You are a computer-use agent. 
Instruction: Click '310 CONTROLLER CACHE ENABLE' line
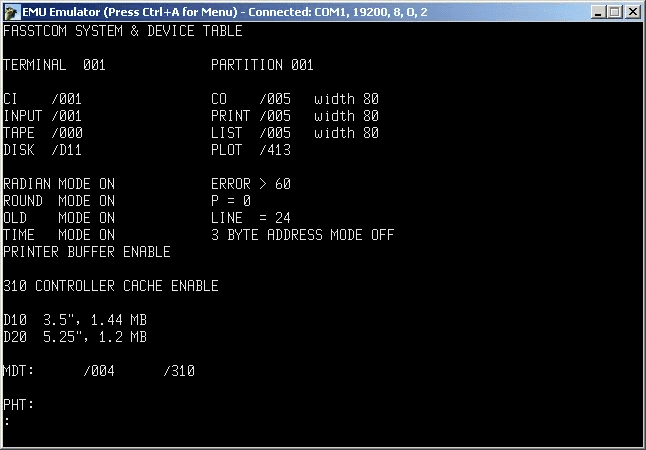coord(111,286)
